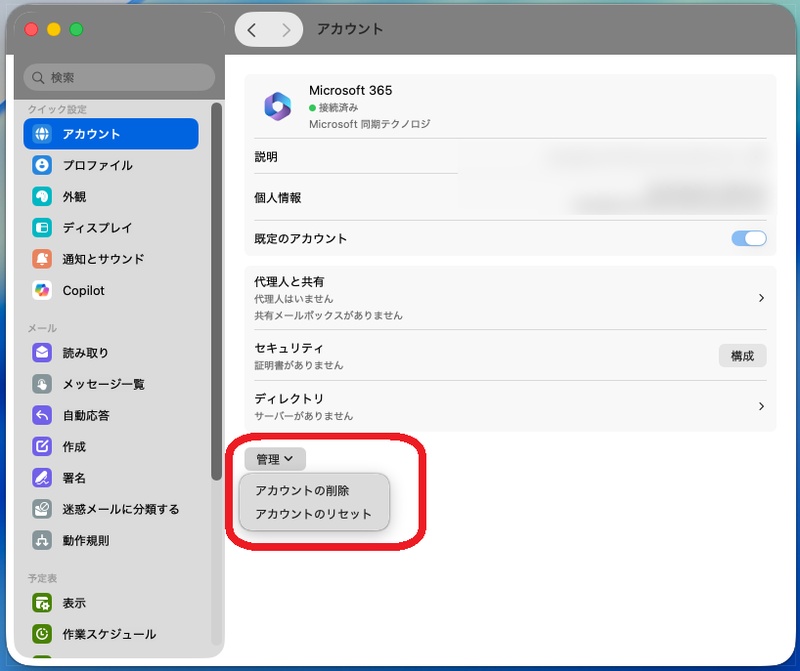Select the Copilot label in sidebar
The image size is (800, 671).
point(83,290)
